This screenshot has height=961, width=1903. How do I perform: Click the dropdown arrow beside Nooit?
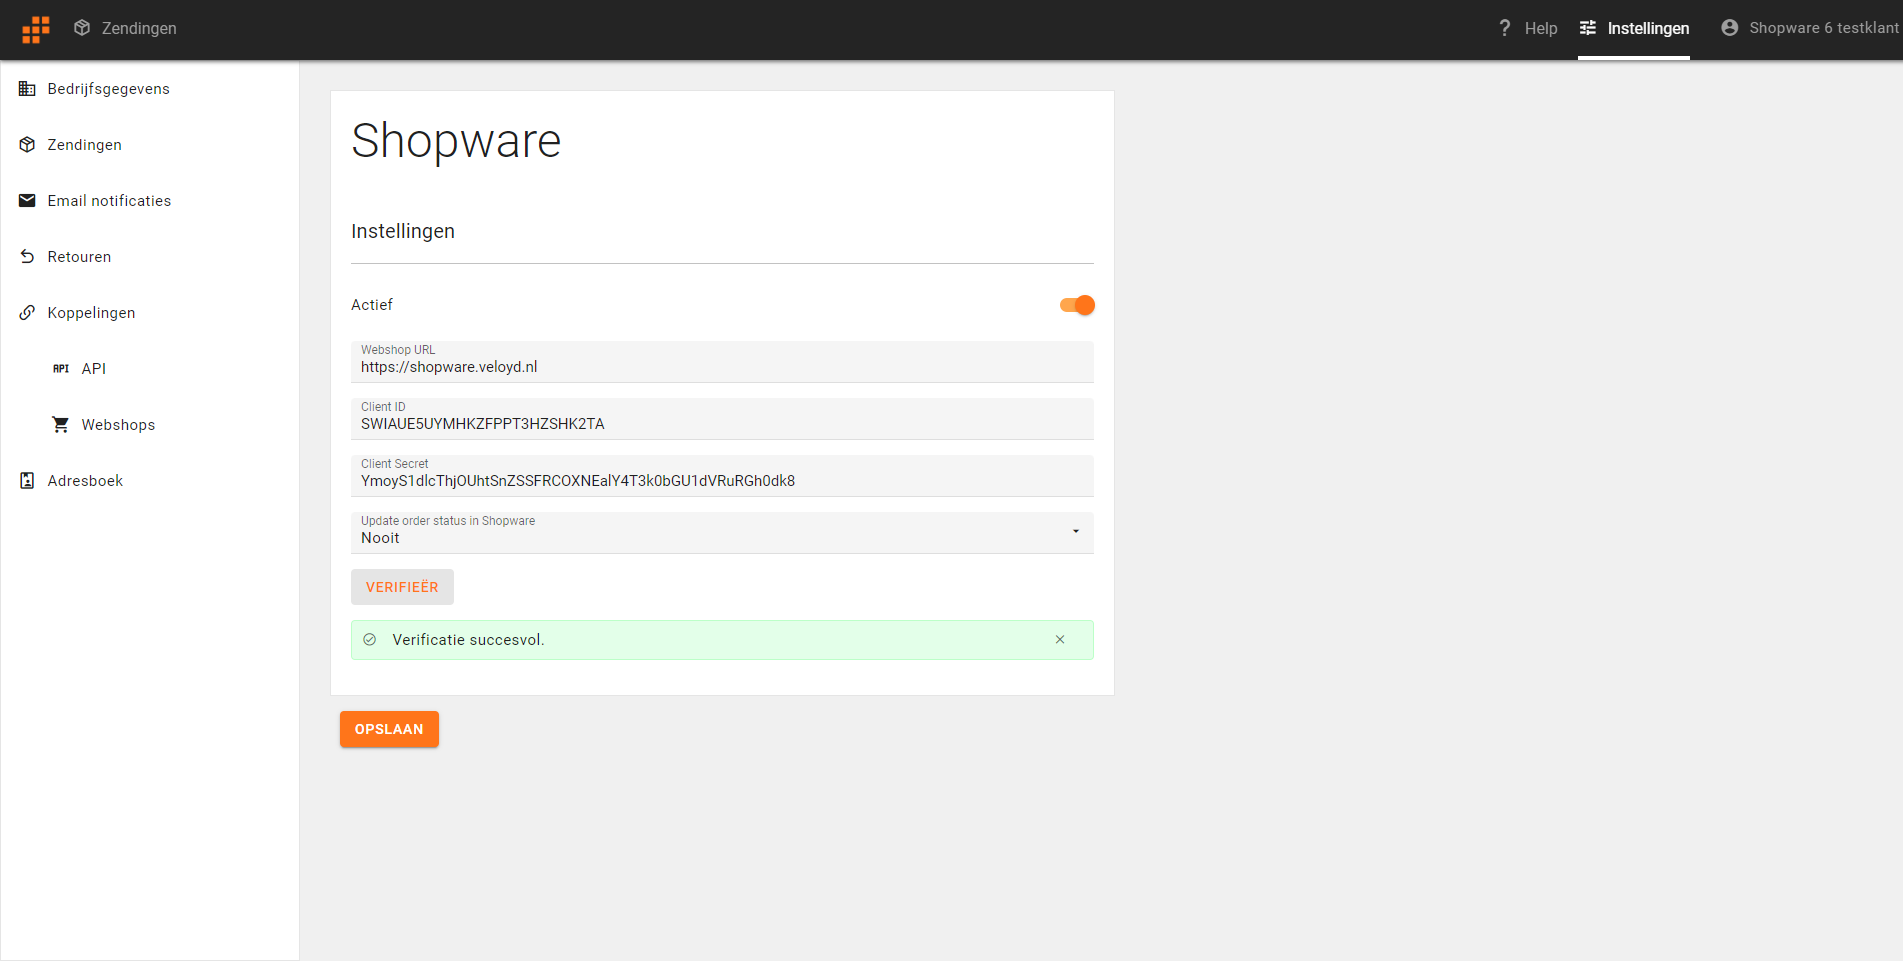coord(1076,531)
